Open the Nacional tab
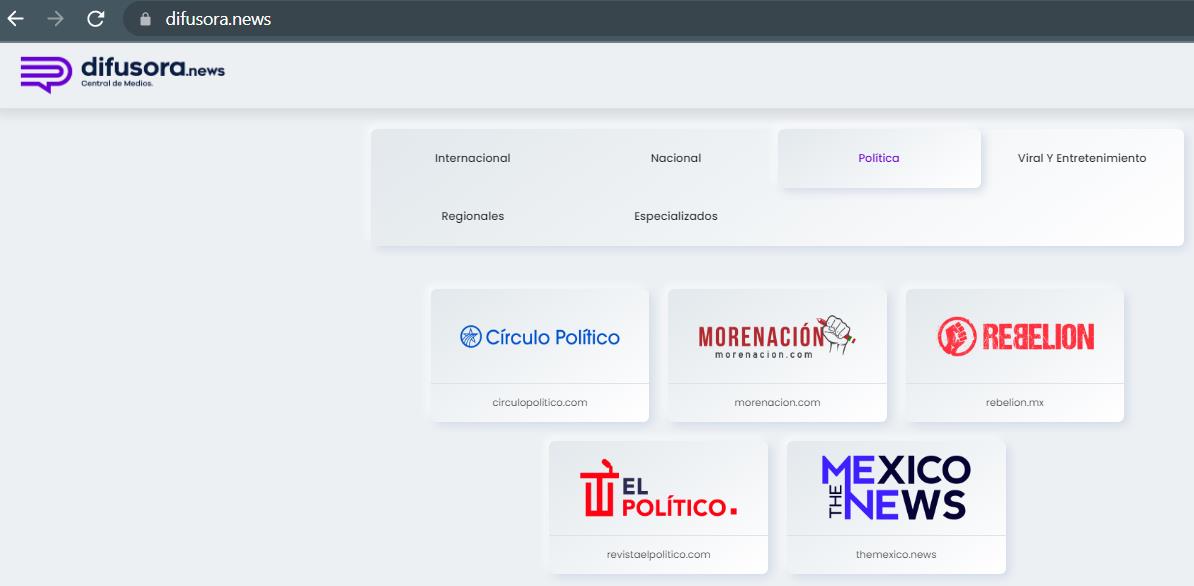This screenshot has height=586, width=1194. [675, 158]
